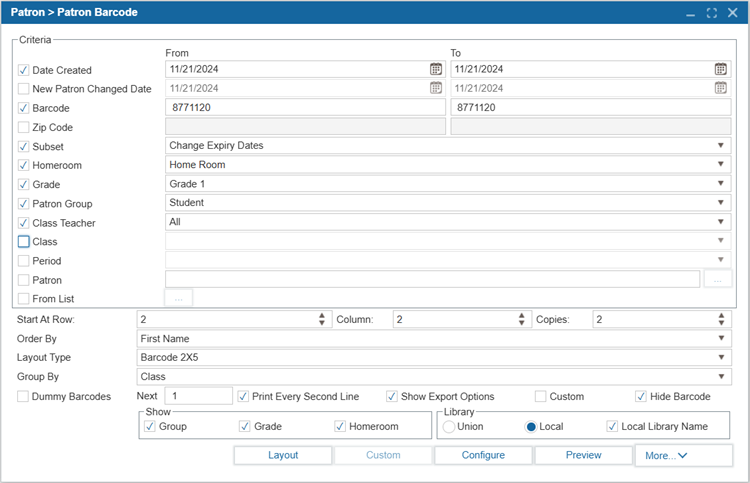This screenshot has width=750, height=483.
Task: Click the Barcode From field 8771120
Action: (305, 107)
